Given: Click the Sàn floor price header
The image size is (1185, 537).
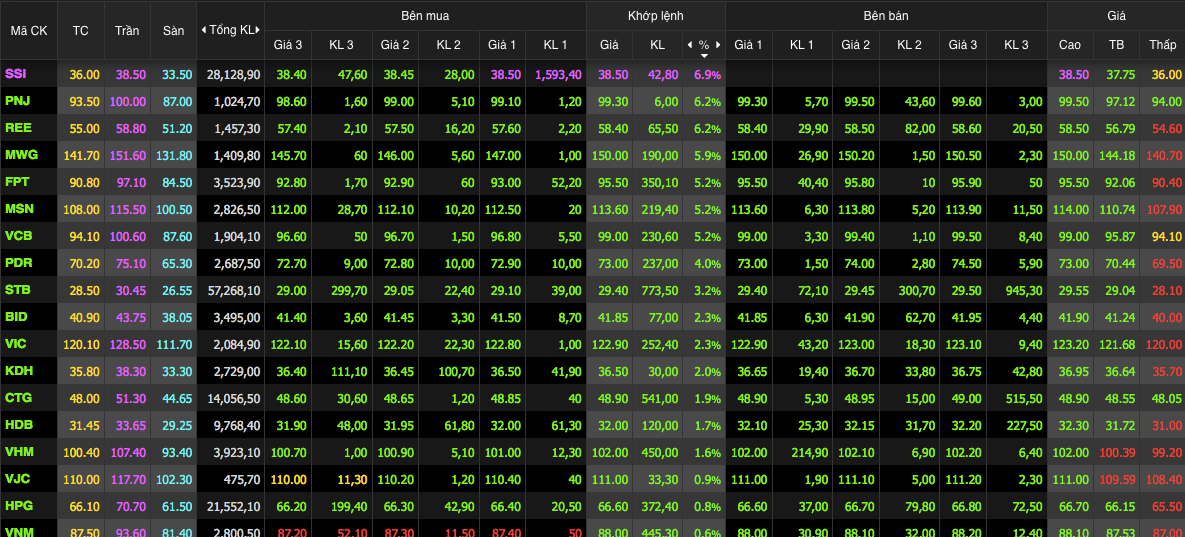Looking at the screenshot, I should [173, 30].
